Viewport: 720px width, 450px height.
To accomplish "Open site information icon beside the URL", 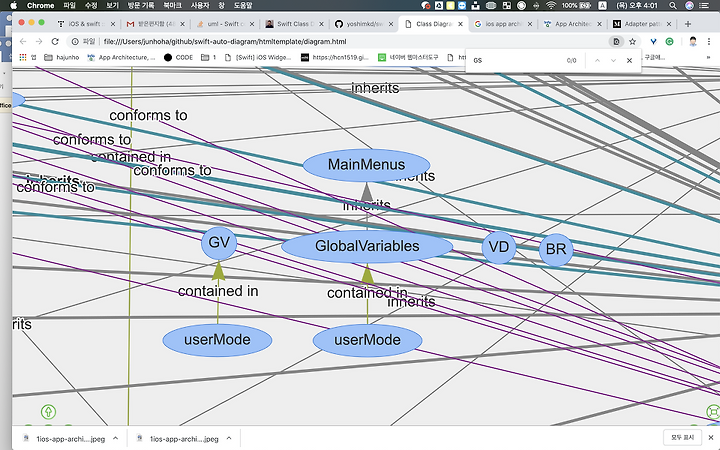I will 75,41.
